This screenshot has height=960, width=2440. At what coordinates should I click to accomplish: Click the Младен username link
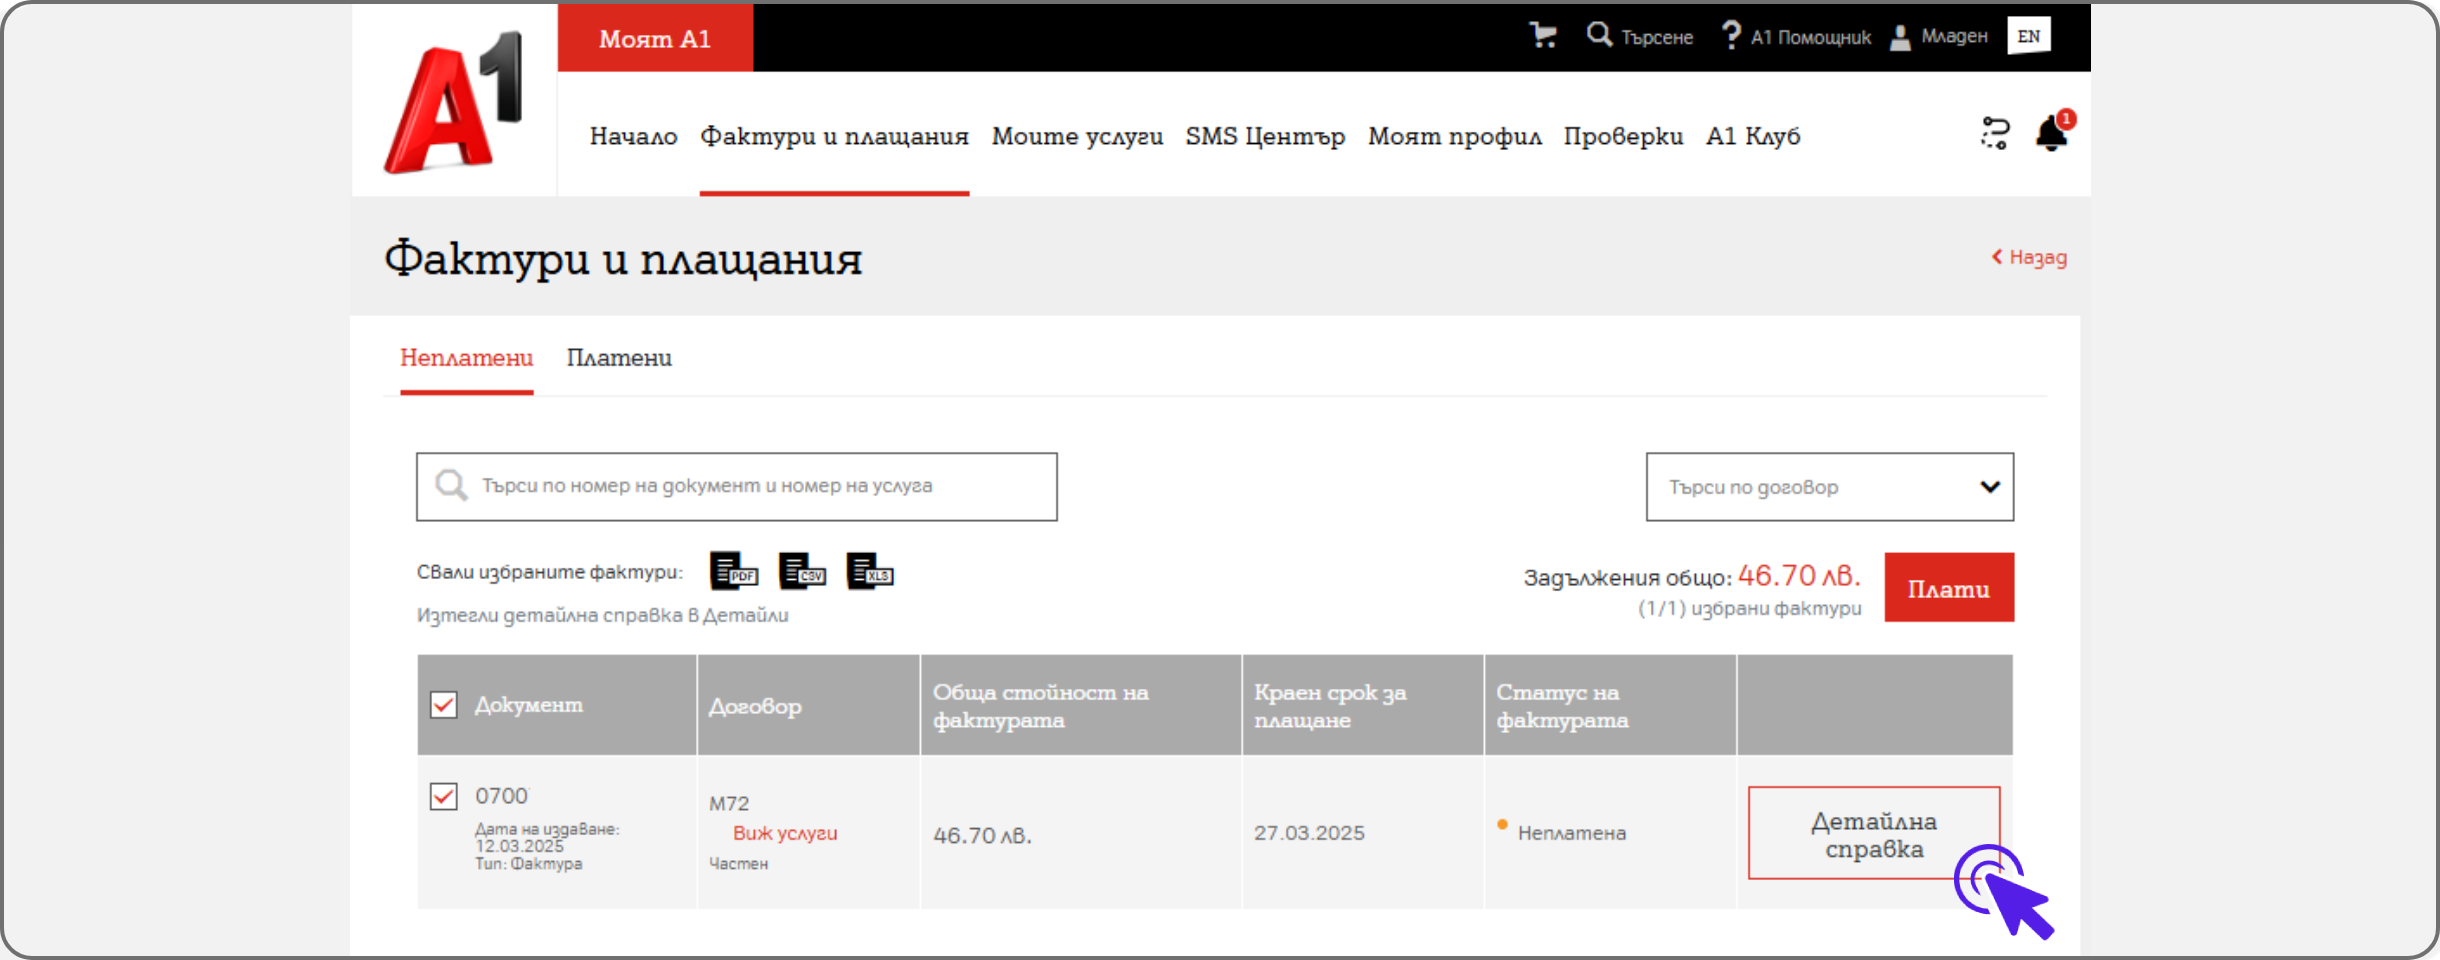click(1954, 36)
